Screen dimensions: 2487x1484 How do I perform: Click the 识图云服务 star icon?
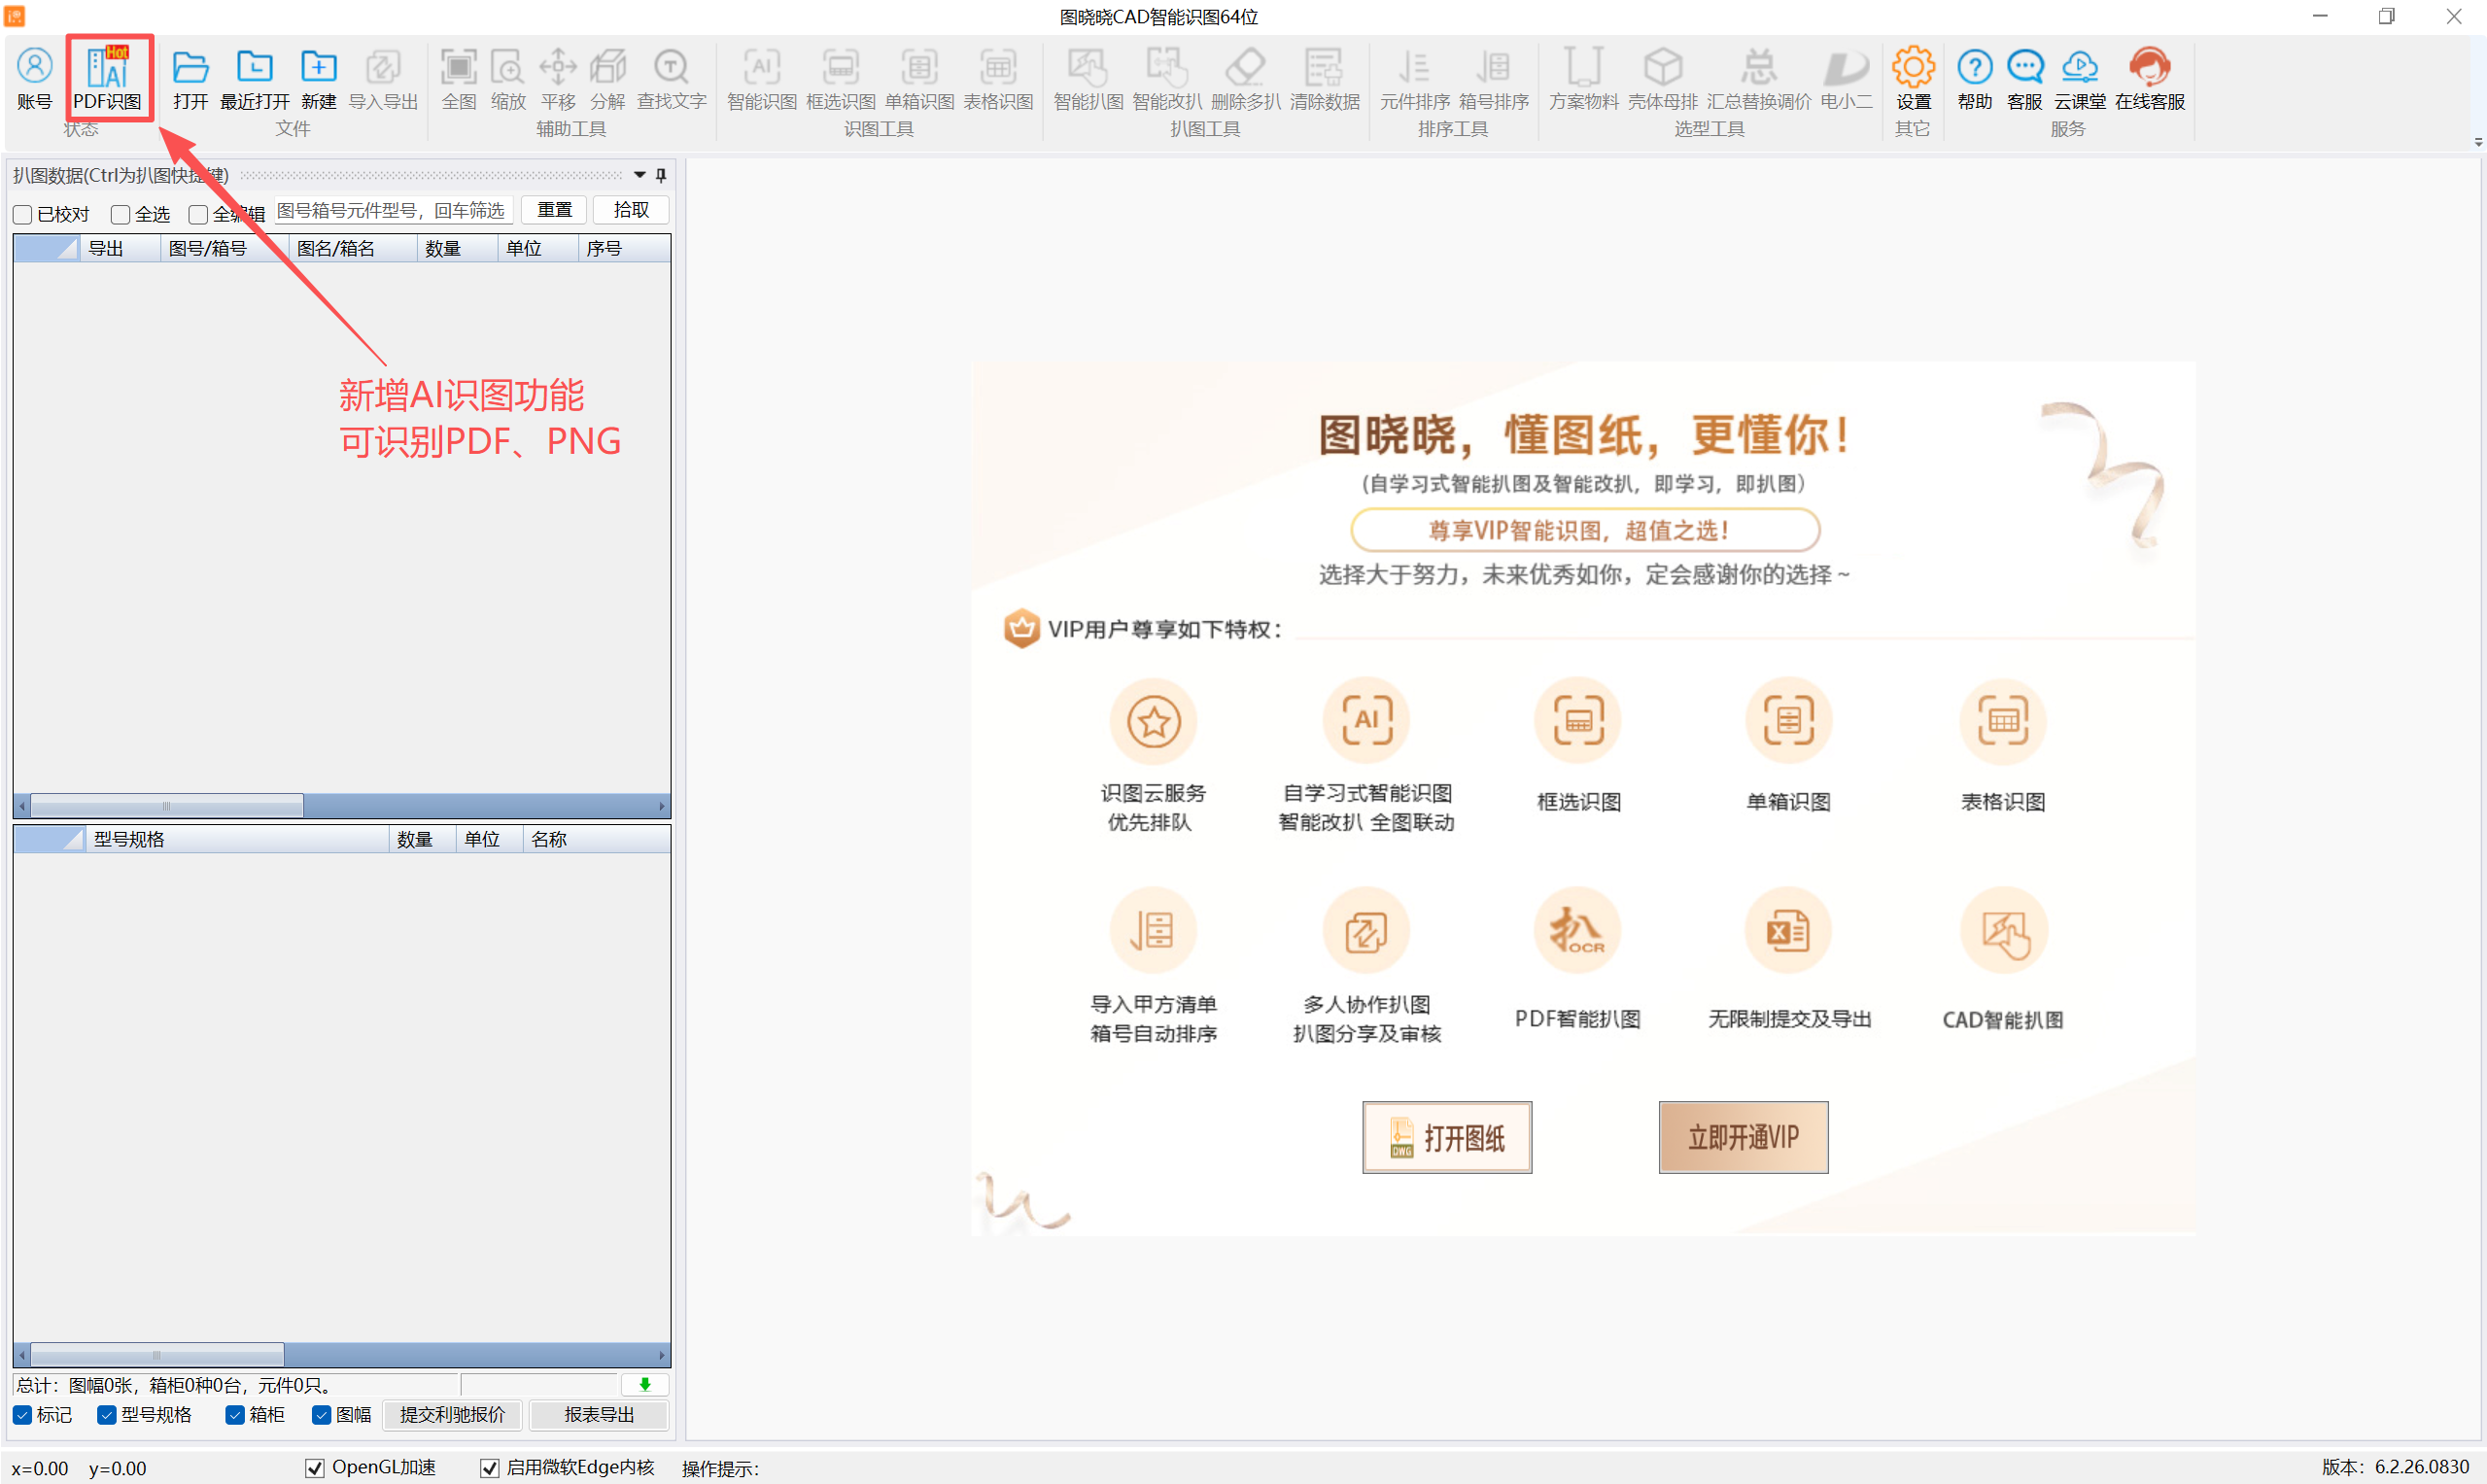coord(1153,720)
